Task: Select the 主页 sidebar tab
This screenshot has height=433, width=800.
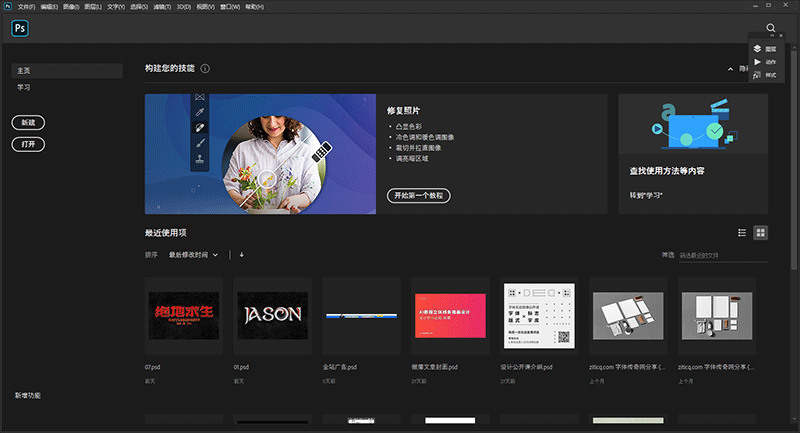Action: (67, 70)
